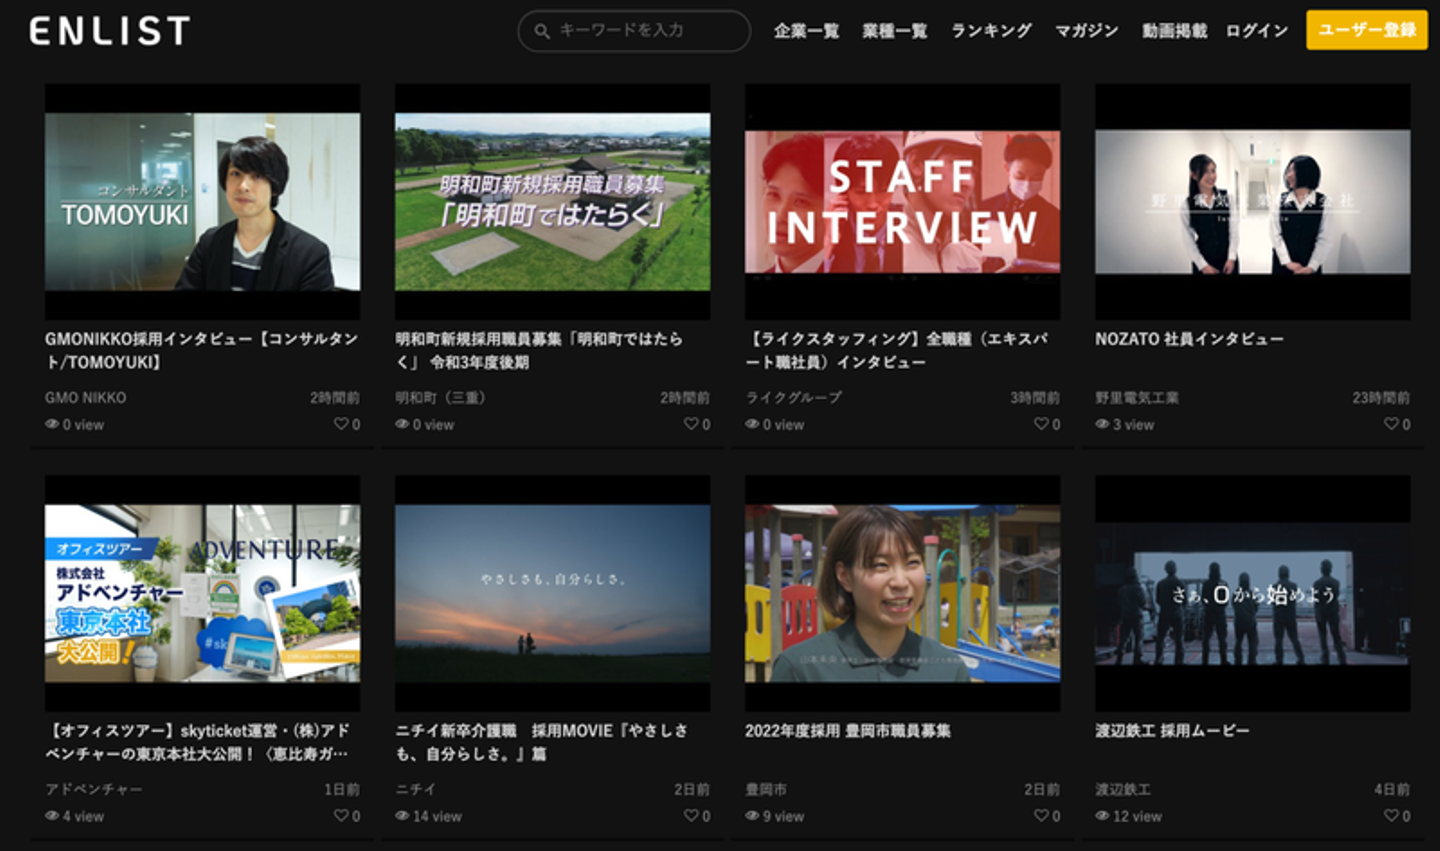This screenshot has width=1440, height=851.
Task: Click the 渡辺鉄工 採用ムービー title
Action: point(1172,731)
